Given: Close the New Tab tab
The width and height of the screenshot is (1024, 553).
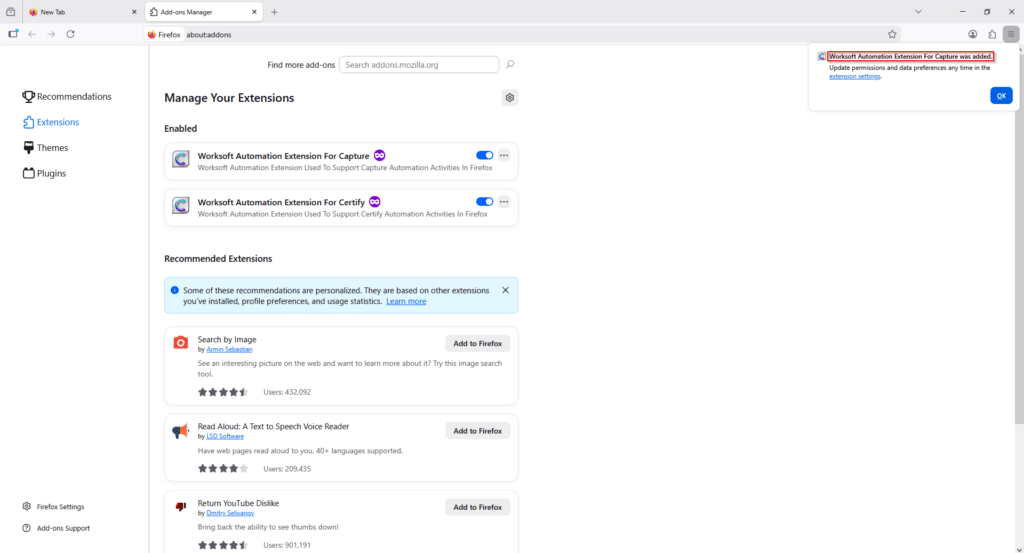Looking at the screenshot, I should [x=134, y=12].
